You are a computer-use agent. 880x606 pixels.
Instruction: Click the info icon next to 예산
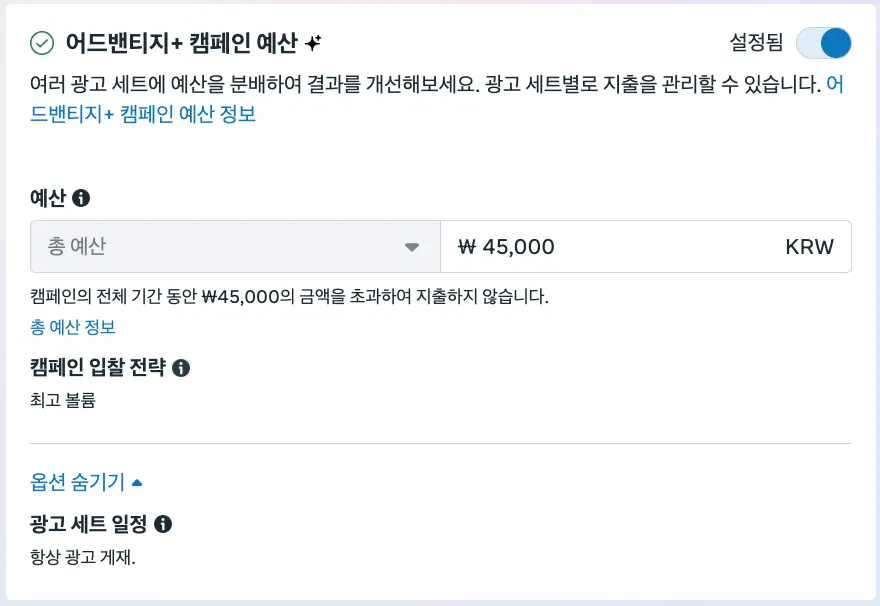[x=82, y=198]
